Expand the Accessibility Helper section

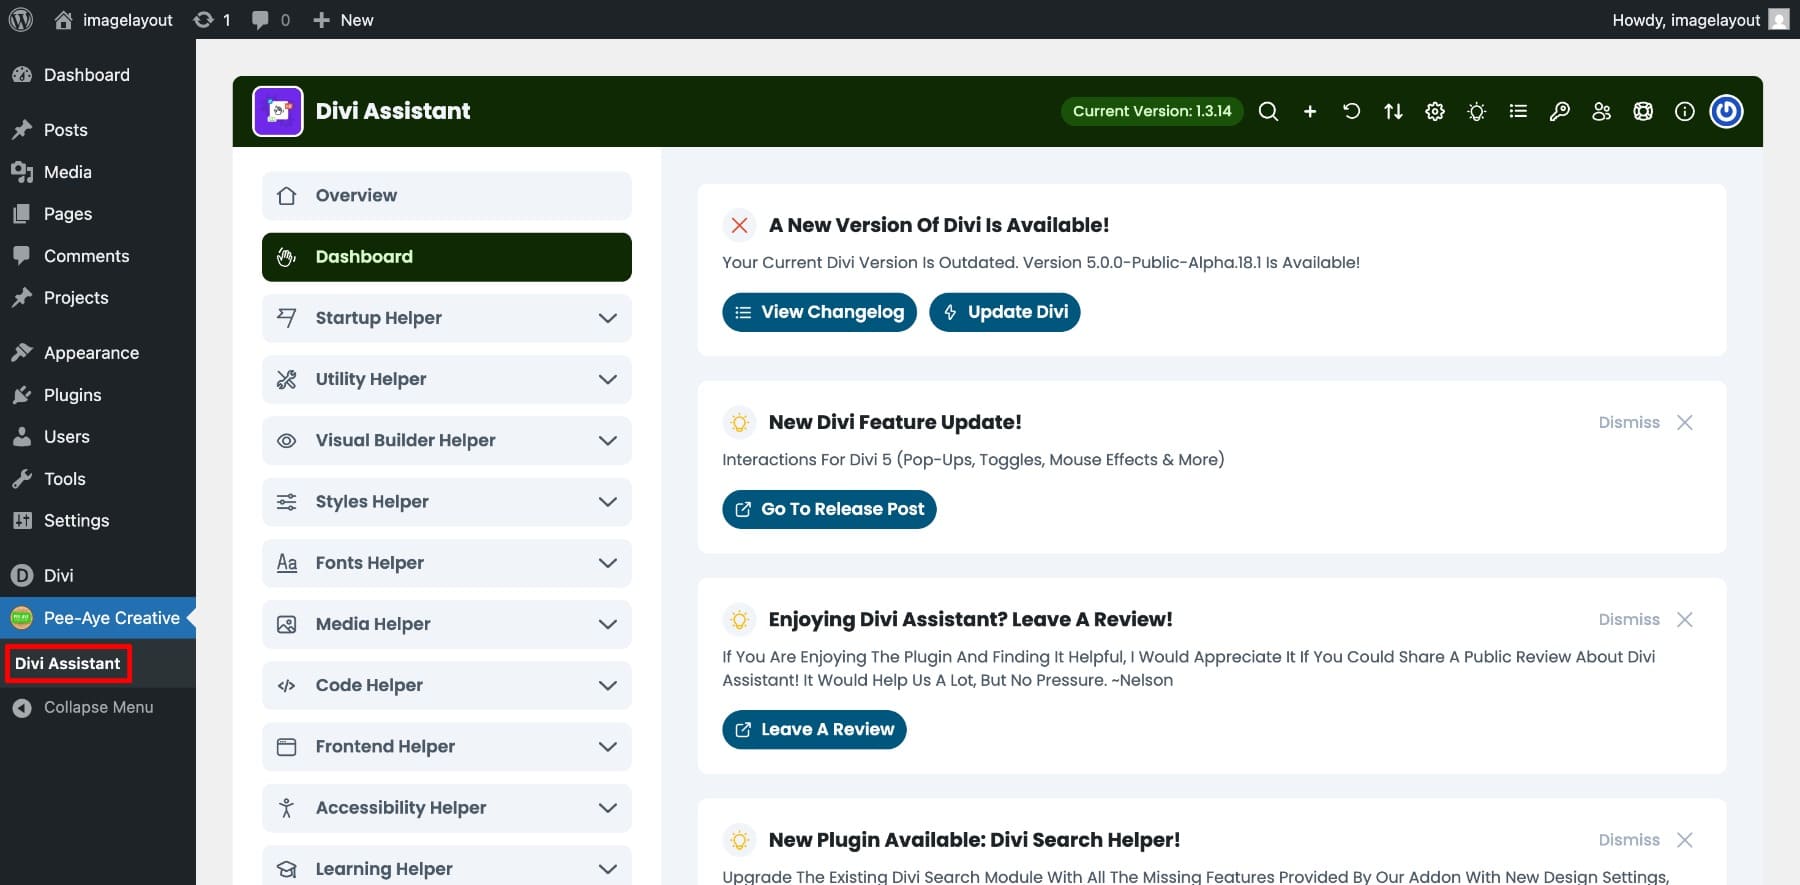(x=447, y=808)
